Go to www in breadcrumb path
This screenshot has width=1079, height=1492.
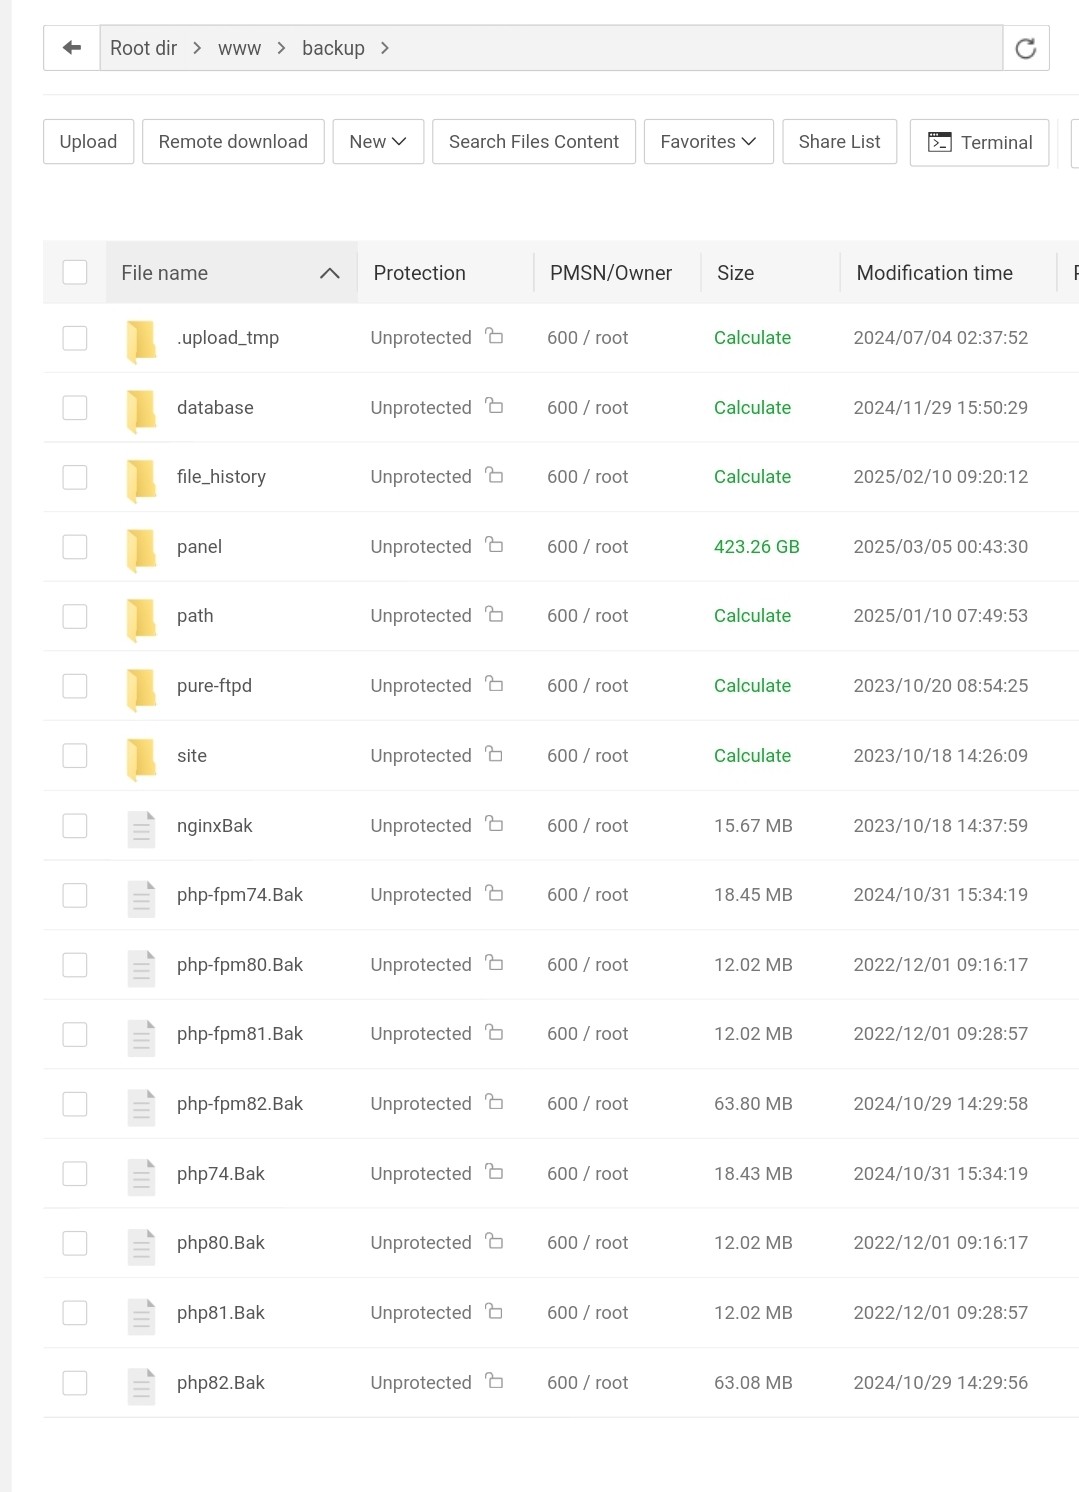click(x=239, y=48)
